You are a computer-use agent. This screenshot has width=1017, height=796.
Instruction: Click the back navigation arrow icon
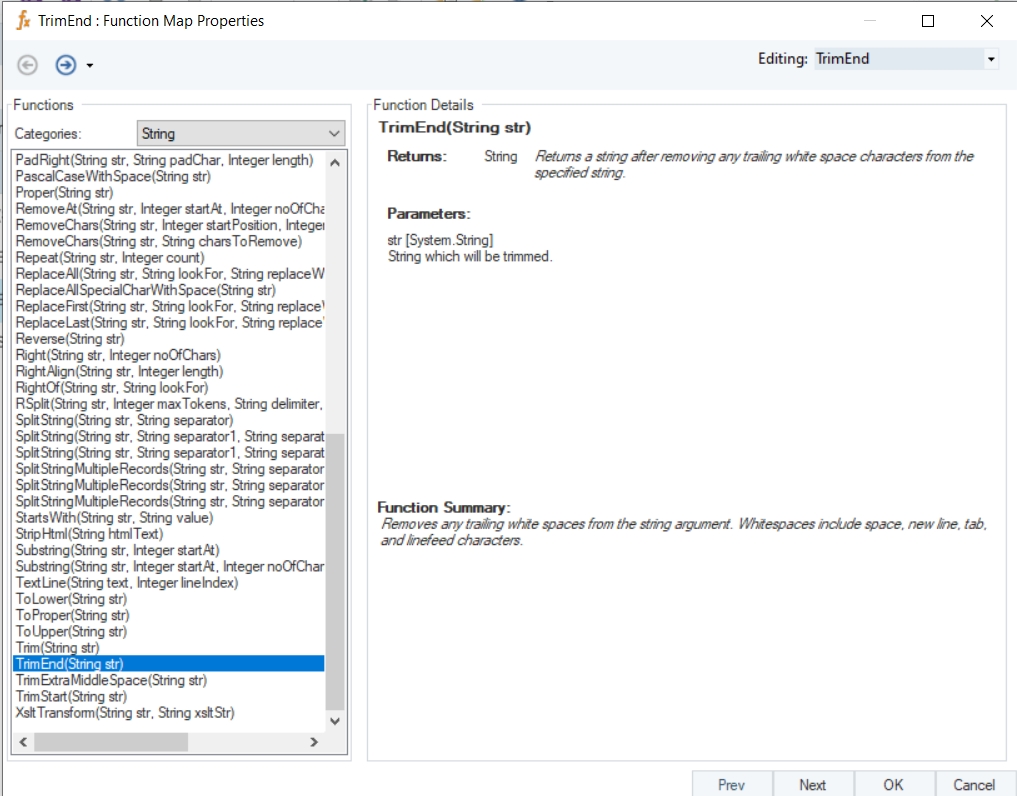click(28, 65)
